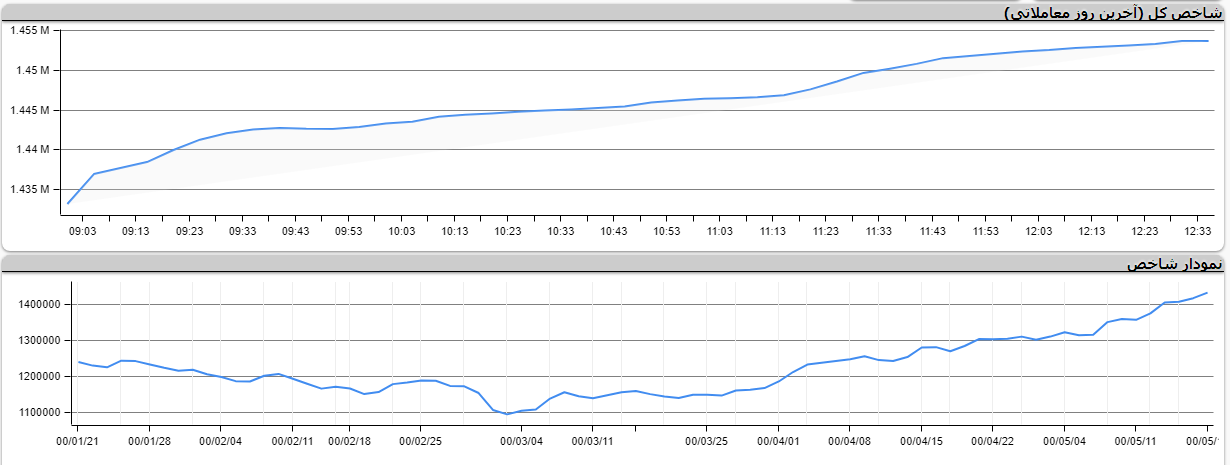This screenshot has width=1230, height=465.
Task: Click the 'نمودار شاخص' panel header
Action: (x=1173, y=264)
